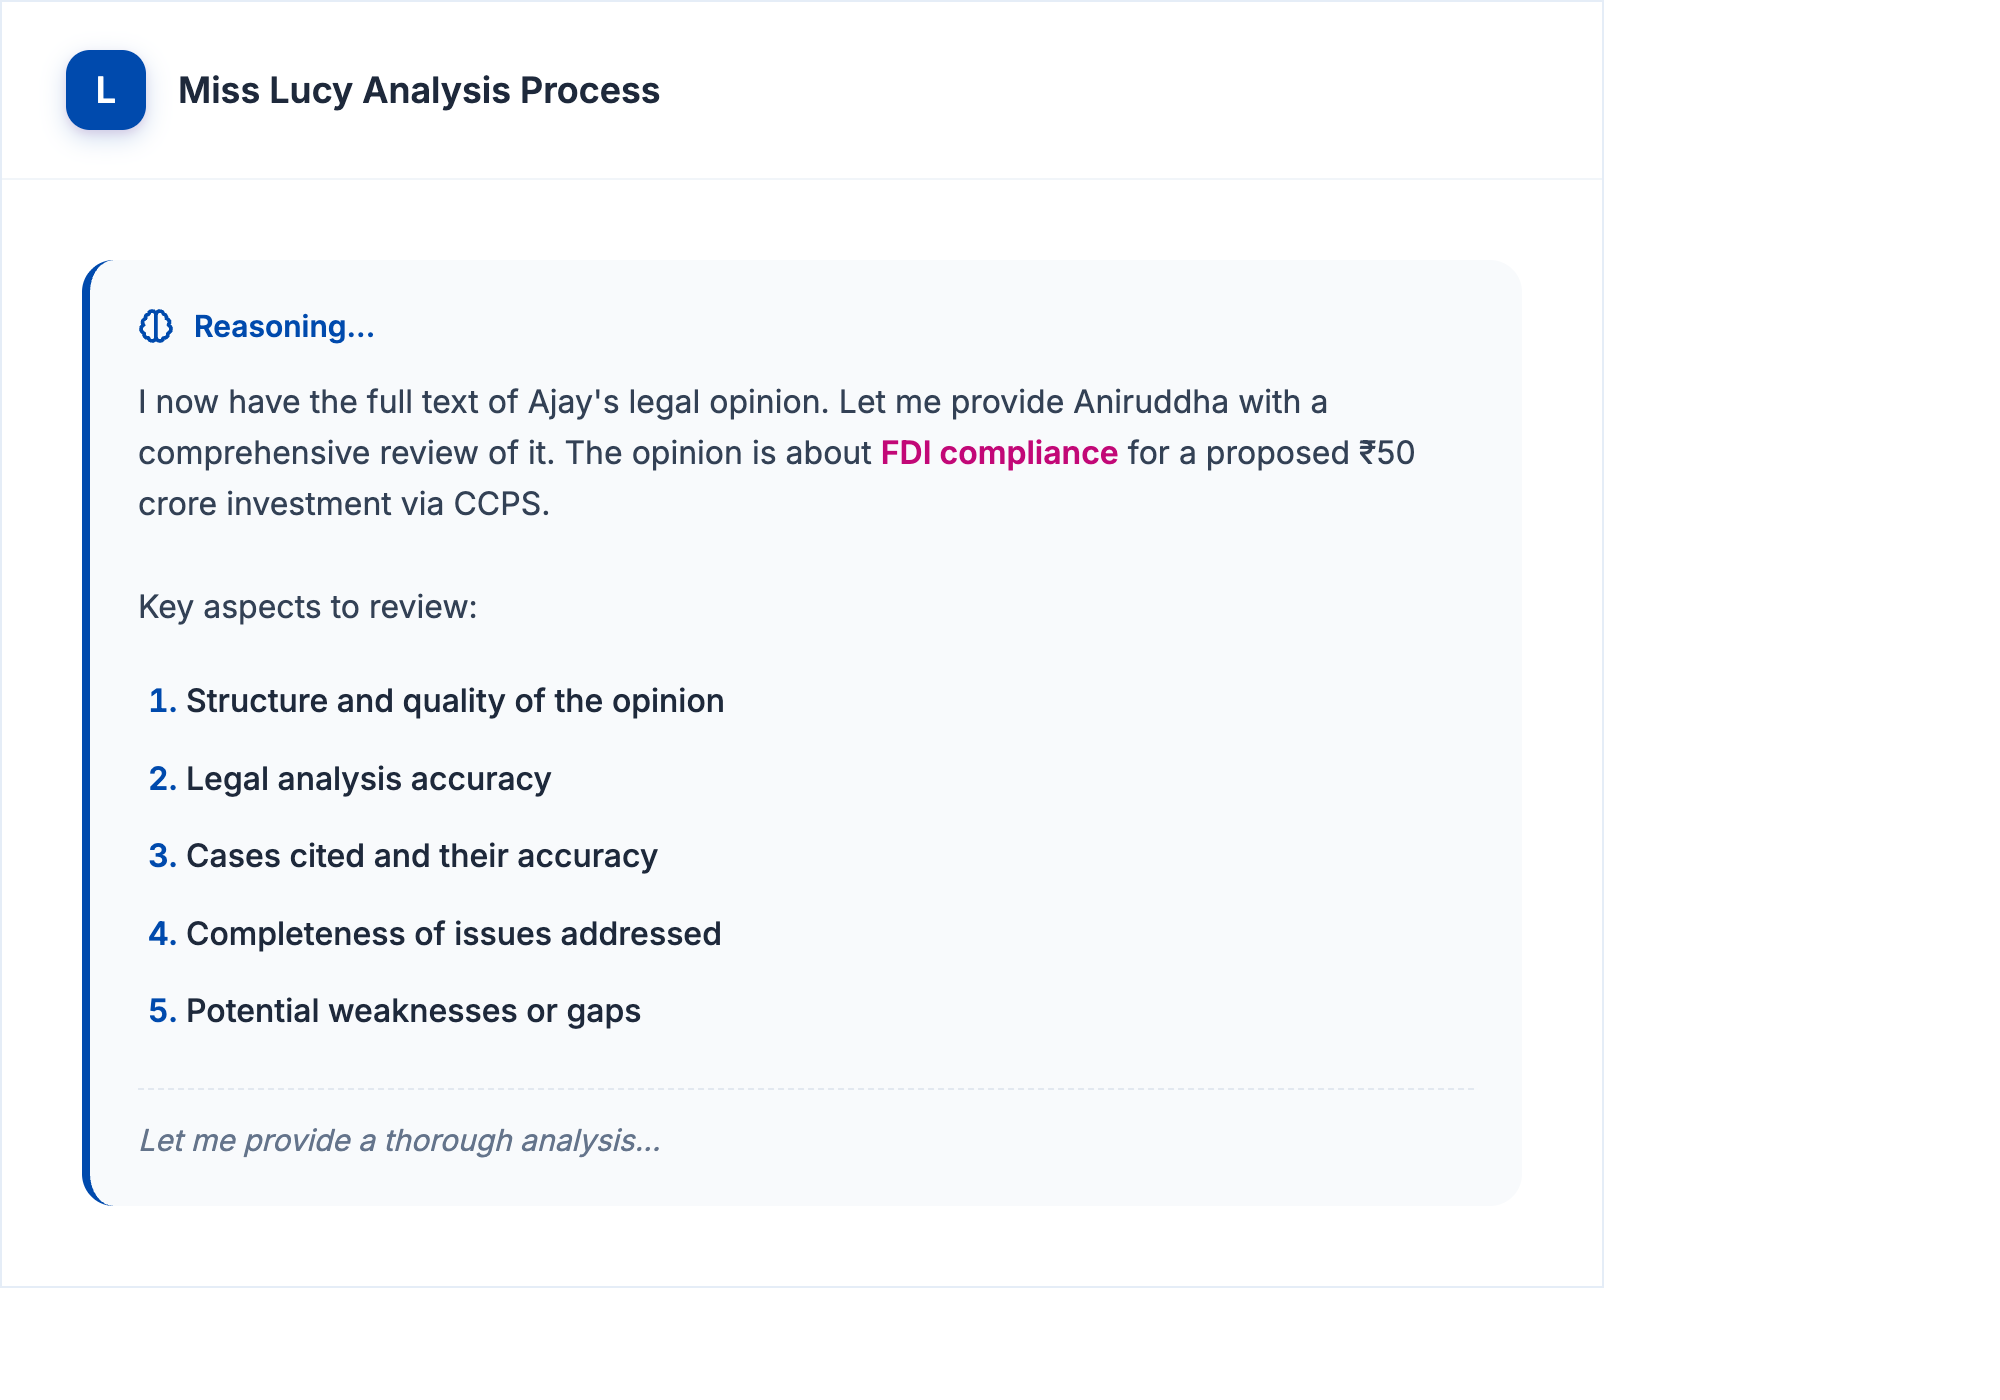Select the Legal analysis accuracy item
Screen dimensions: 2000x1400
pos(369,779)
